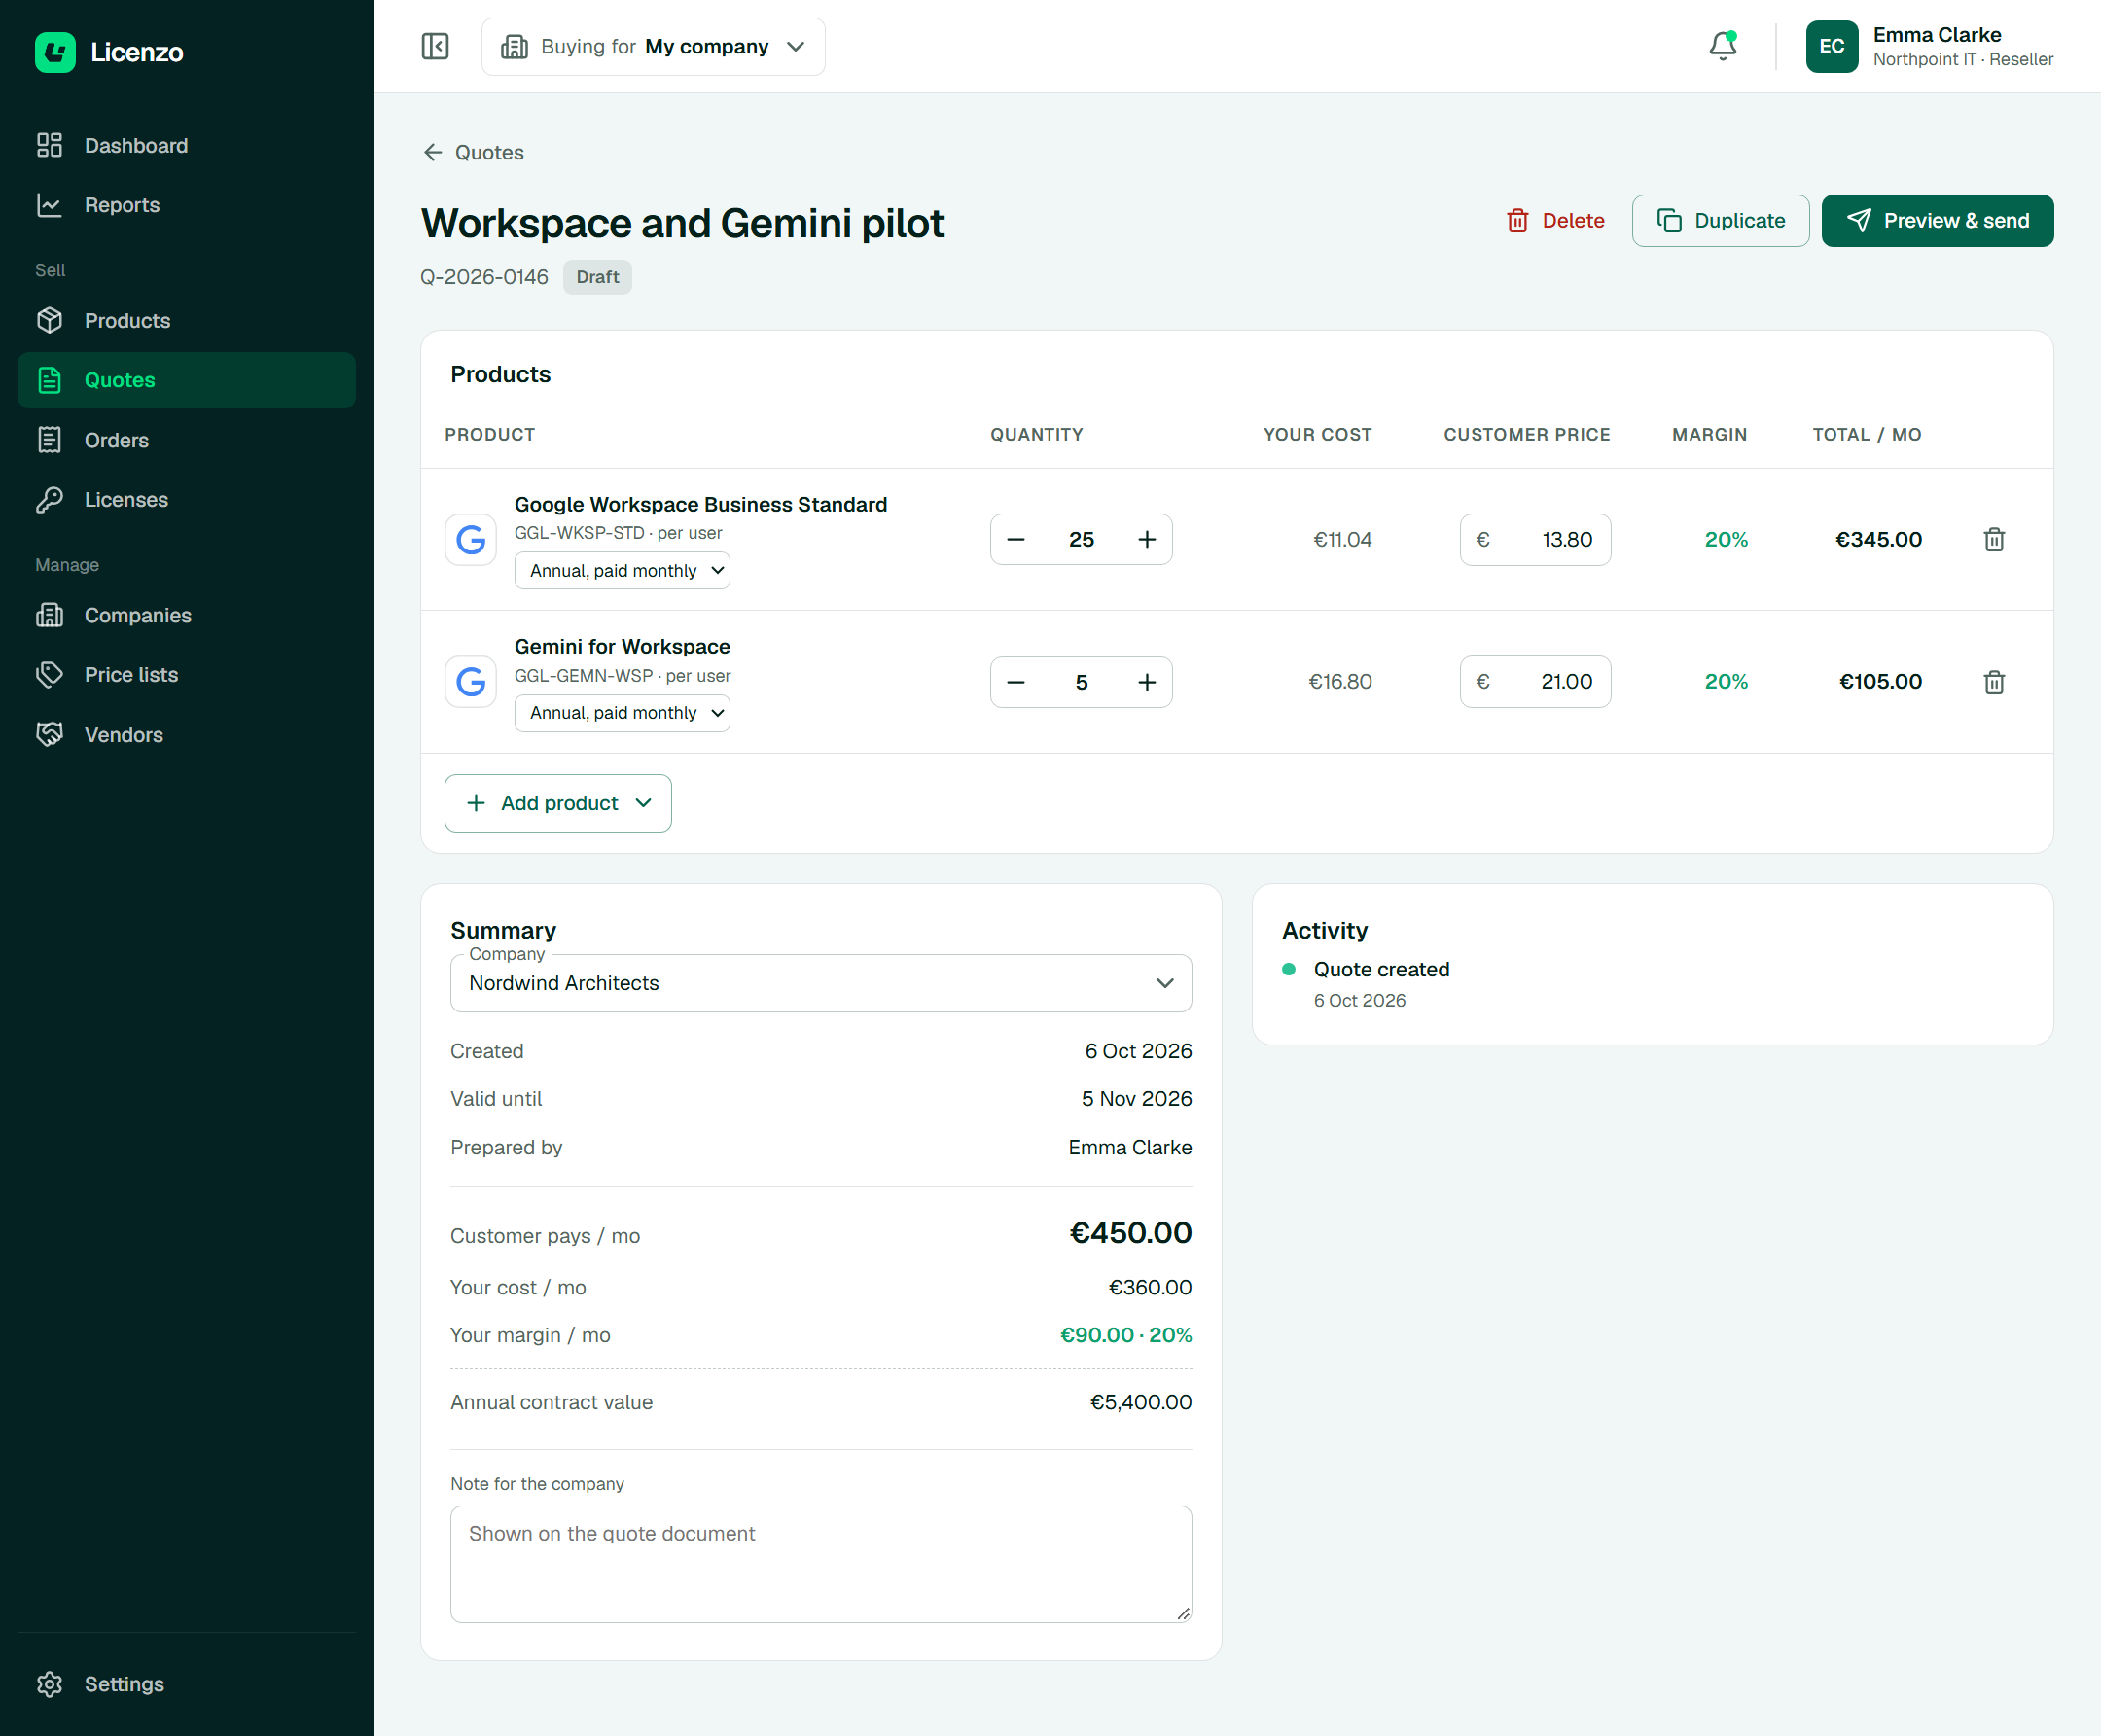Decrease Google Workspace Business Standard quantity

coord(1015,539)
